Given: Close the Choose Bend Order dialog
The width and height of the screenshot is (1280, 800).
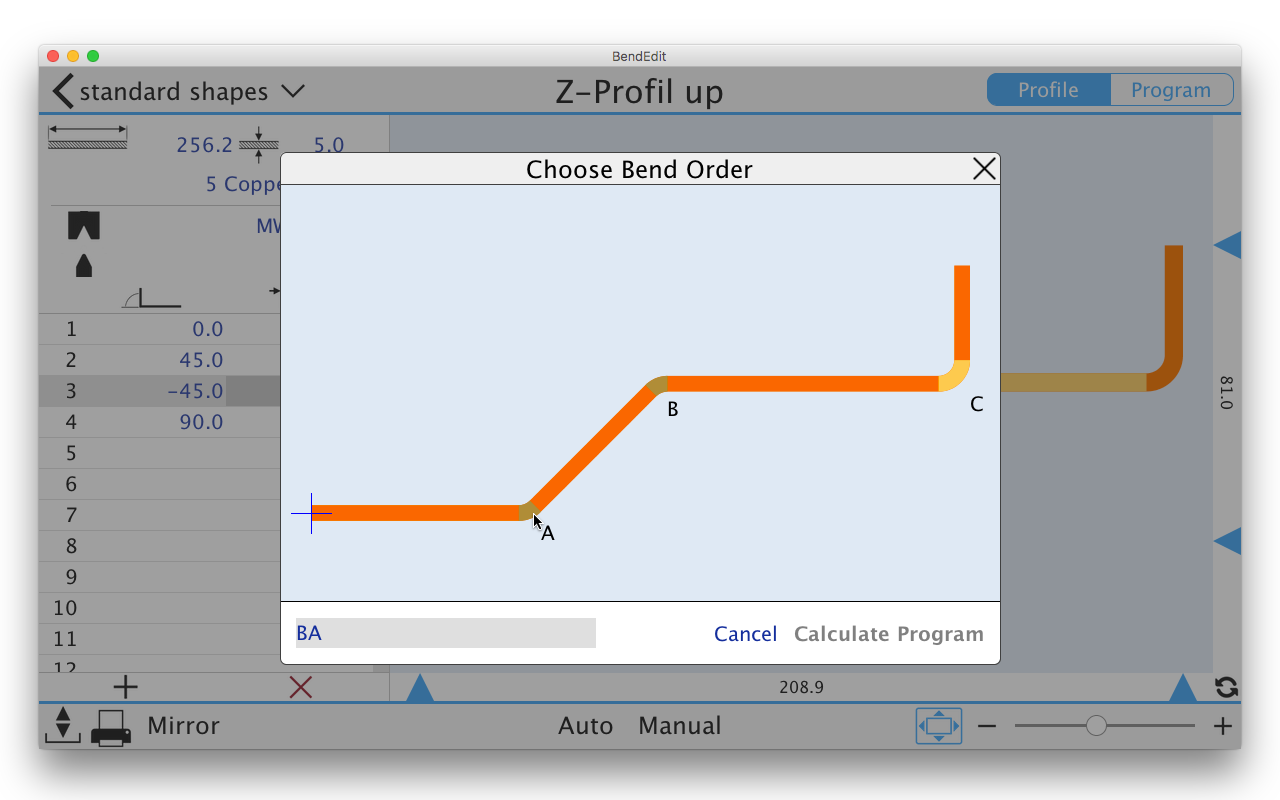Looking at the screenshot, I should click(984, 169).
